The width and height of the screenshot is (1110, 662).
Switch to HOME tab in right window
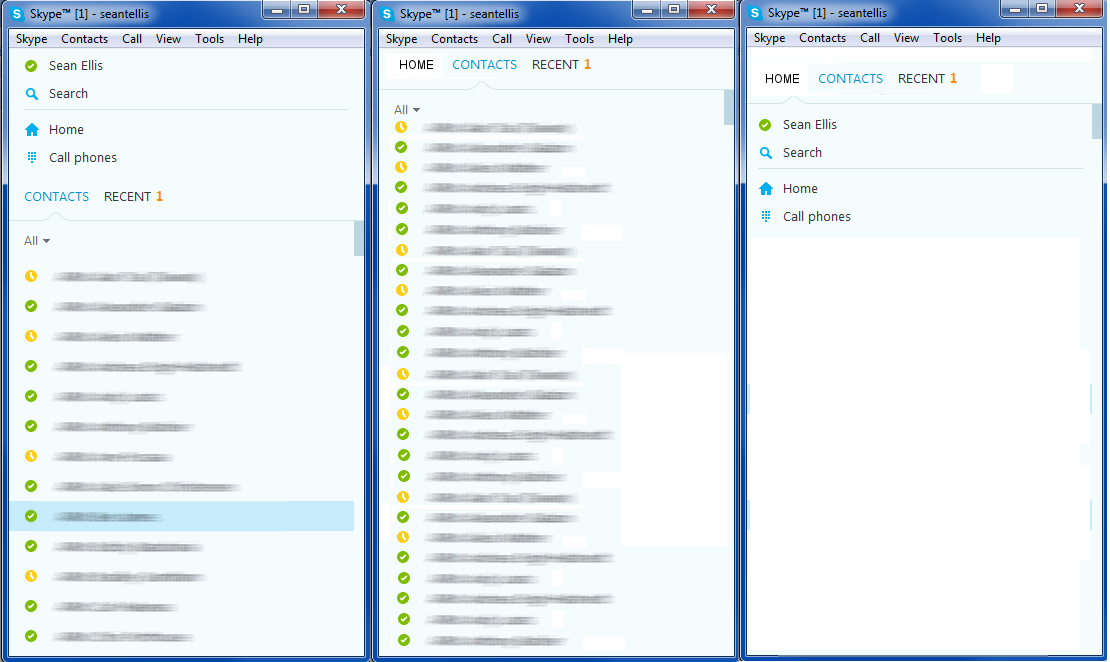(782, 79)
